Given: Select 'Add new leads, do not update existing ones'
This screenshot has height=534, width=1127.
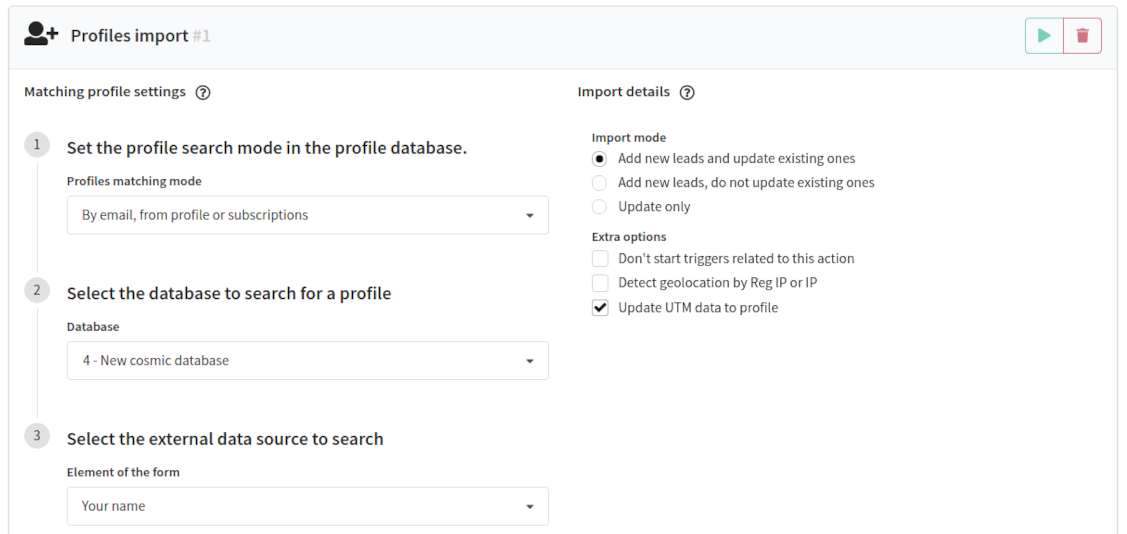Looking at the screenshot, I should pyautogui.click(x=599, y=183).
